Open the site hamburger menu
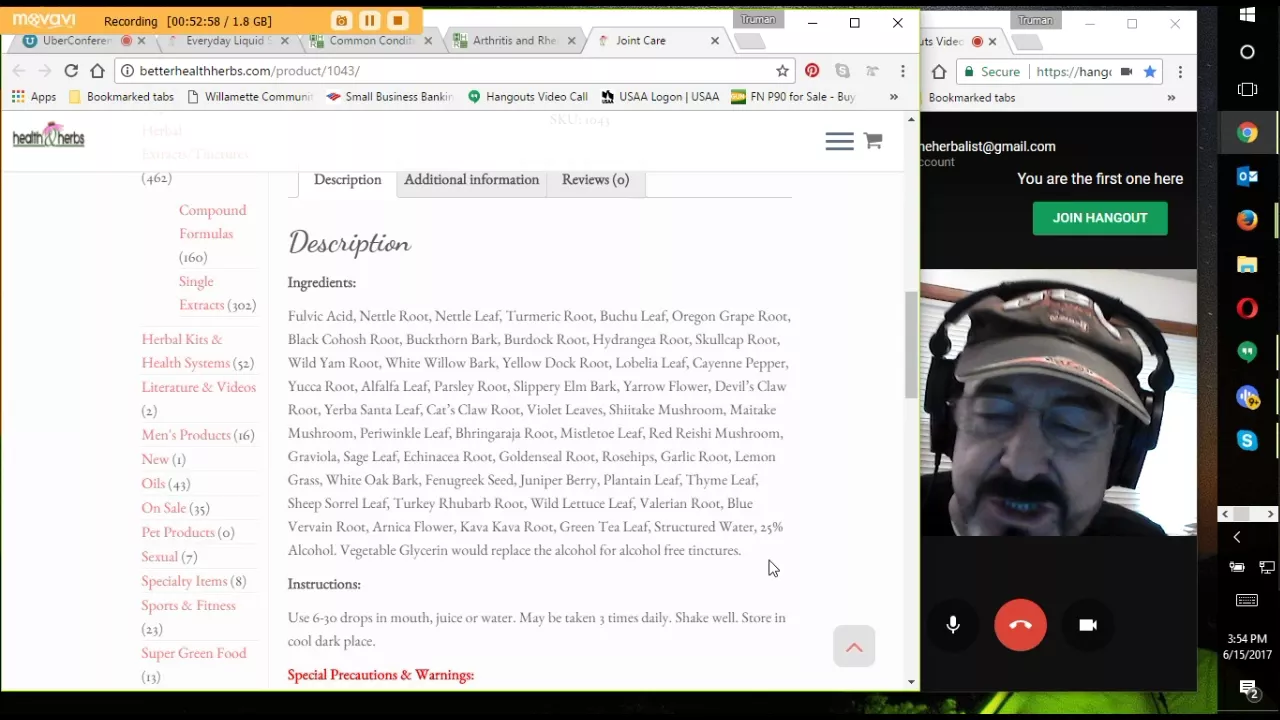The width and height of the screenshot is (1280, 720). pyautogui.click(x=839, y=141)
